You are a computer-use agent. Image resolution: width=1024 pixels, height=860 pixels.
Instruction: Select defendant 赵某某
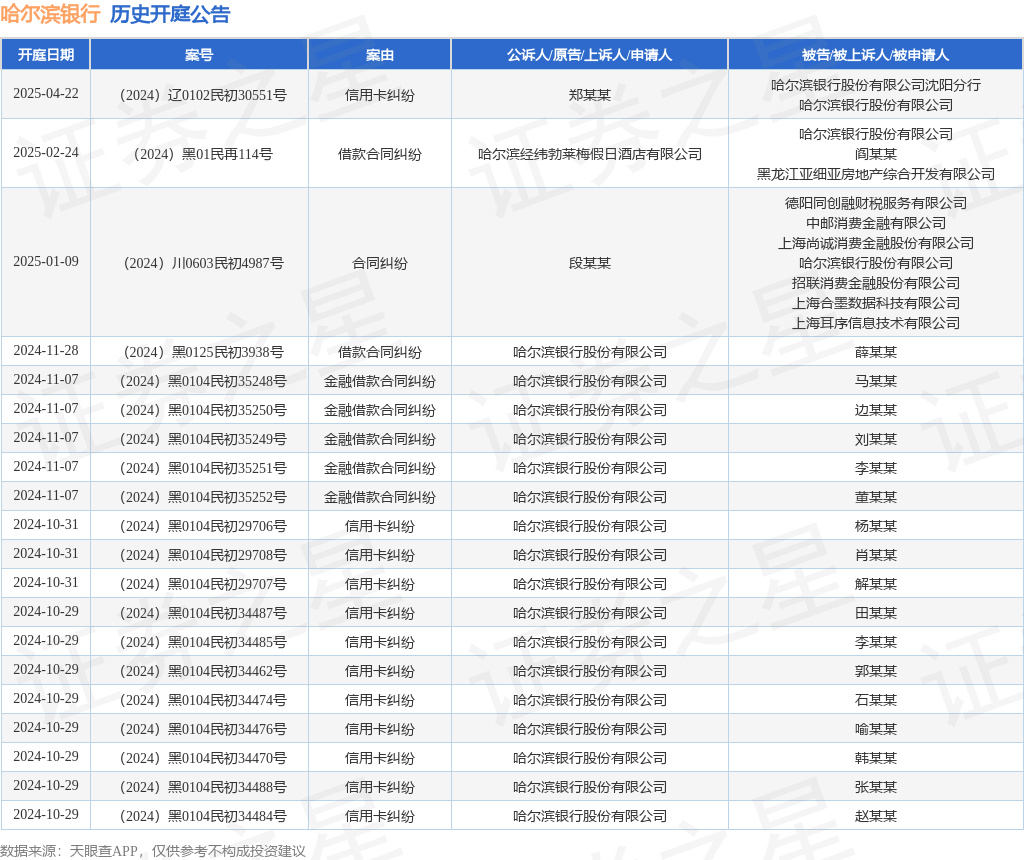click(876, 816)
